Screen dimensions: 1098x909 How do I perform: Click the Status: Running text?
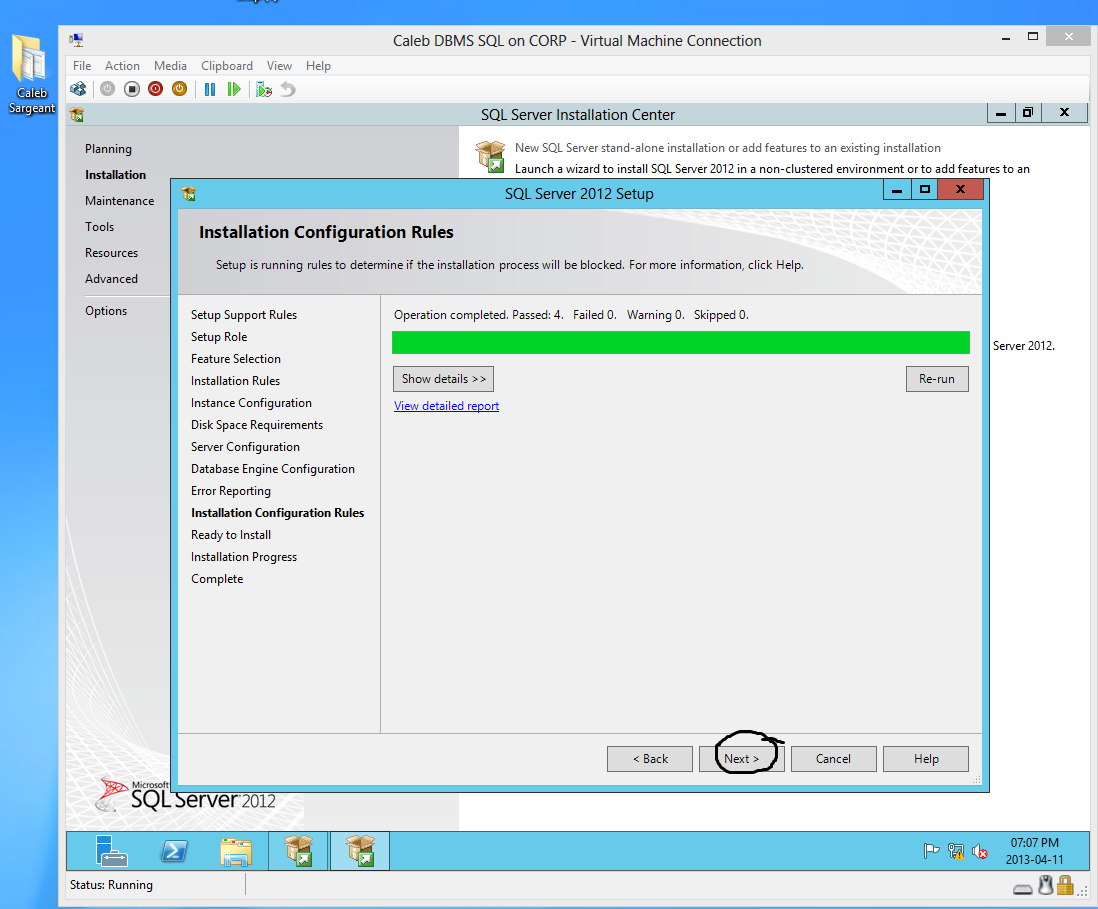coord(111,885)
